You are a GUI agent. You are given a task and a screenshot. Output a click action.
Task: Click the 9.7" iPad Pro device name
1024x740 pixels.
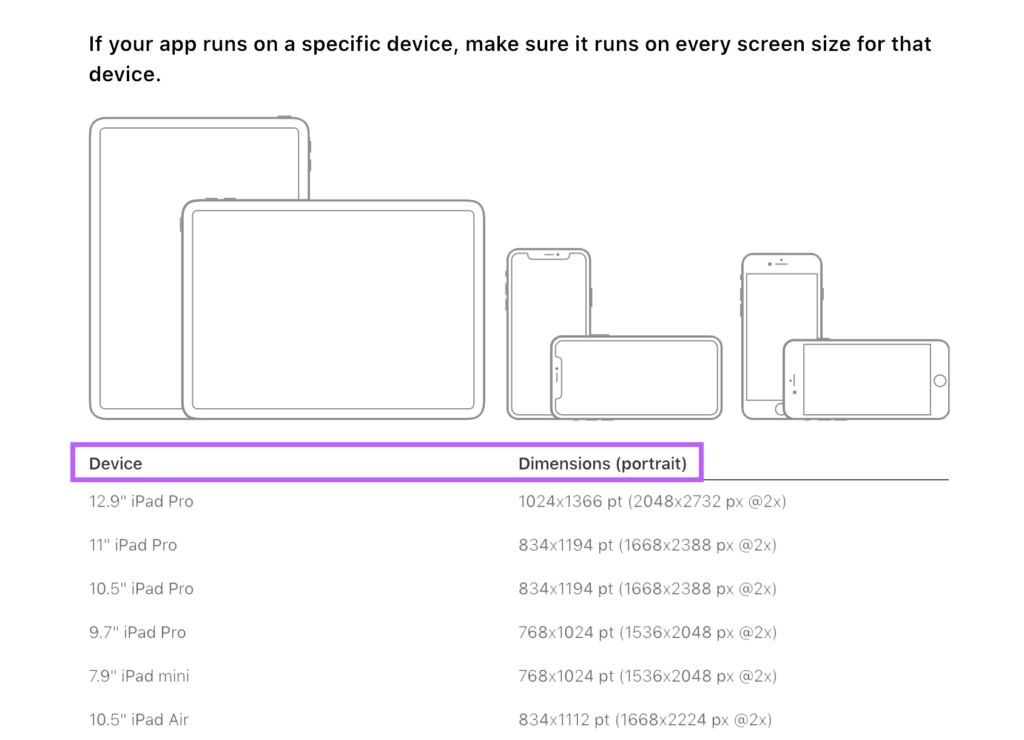(x=137, y=632)
